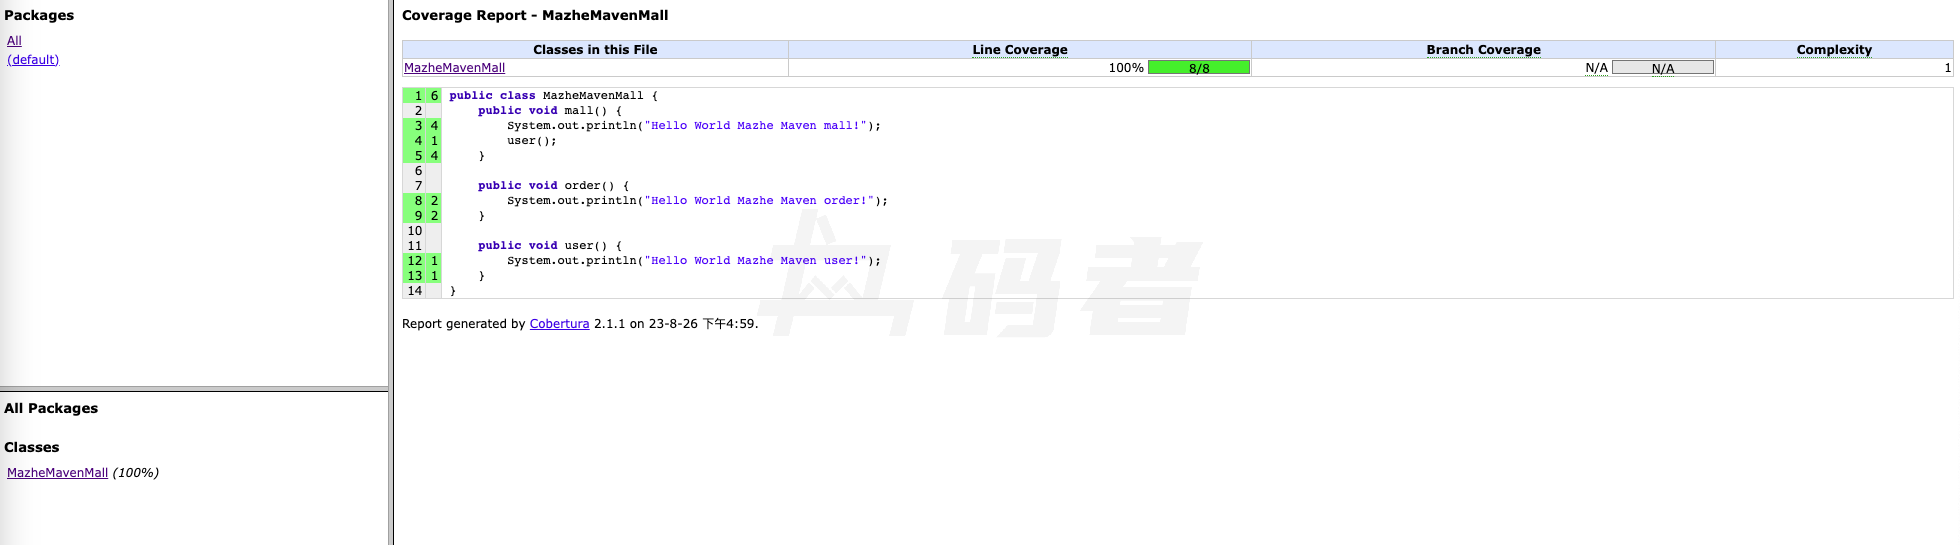Click MazheMavenMall link in the coverage table
The width and height of the screenshot is (1960, 545).
click(454, 68)
